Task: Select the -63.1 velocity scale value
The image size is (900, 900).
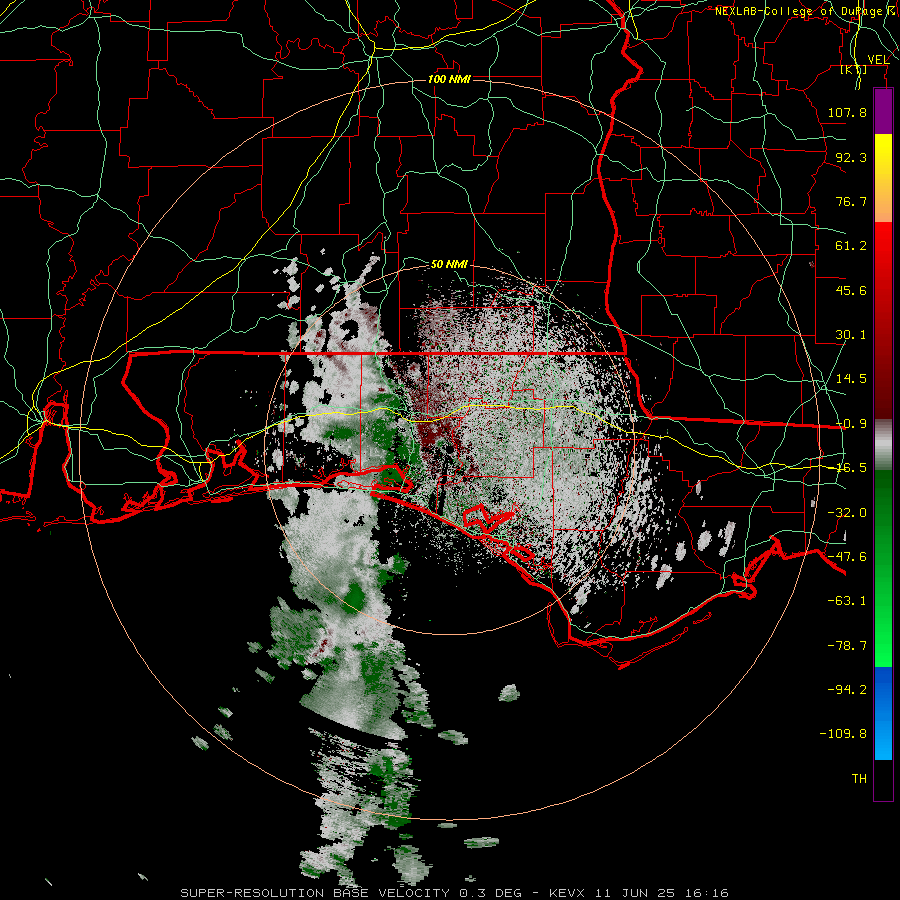Action: coord(847,601)
